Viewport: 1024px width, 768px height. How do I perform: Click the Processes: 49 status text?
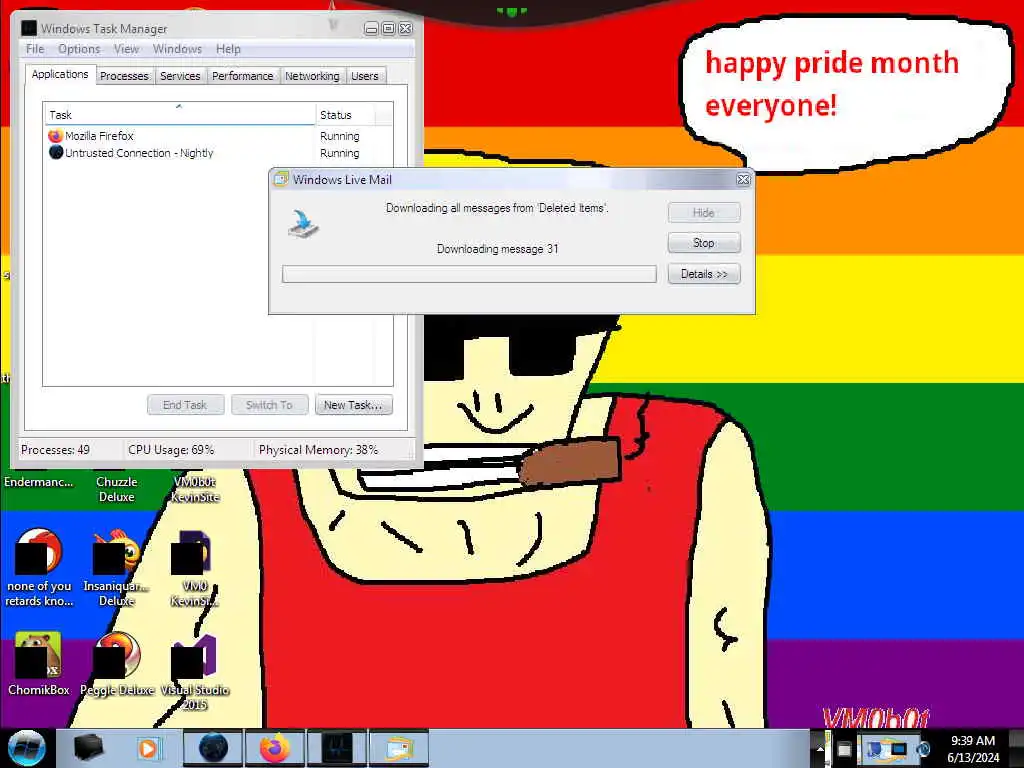coord(56,450)
